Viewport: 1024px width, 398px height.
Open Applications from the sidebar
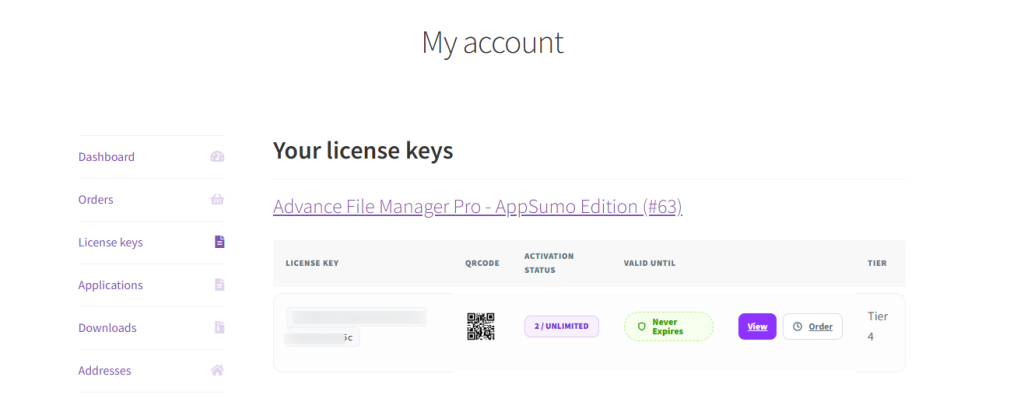pyautogui.click(x=110, y=285)
